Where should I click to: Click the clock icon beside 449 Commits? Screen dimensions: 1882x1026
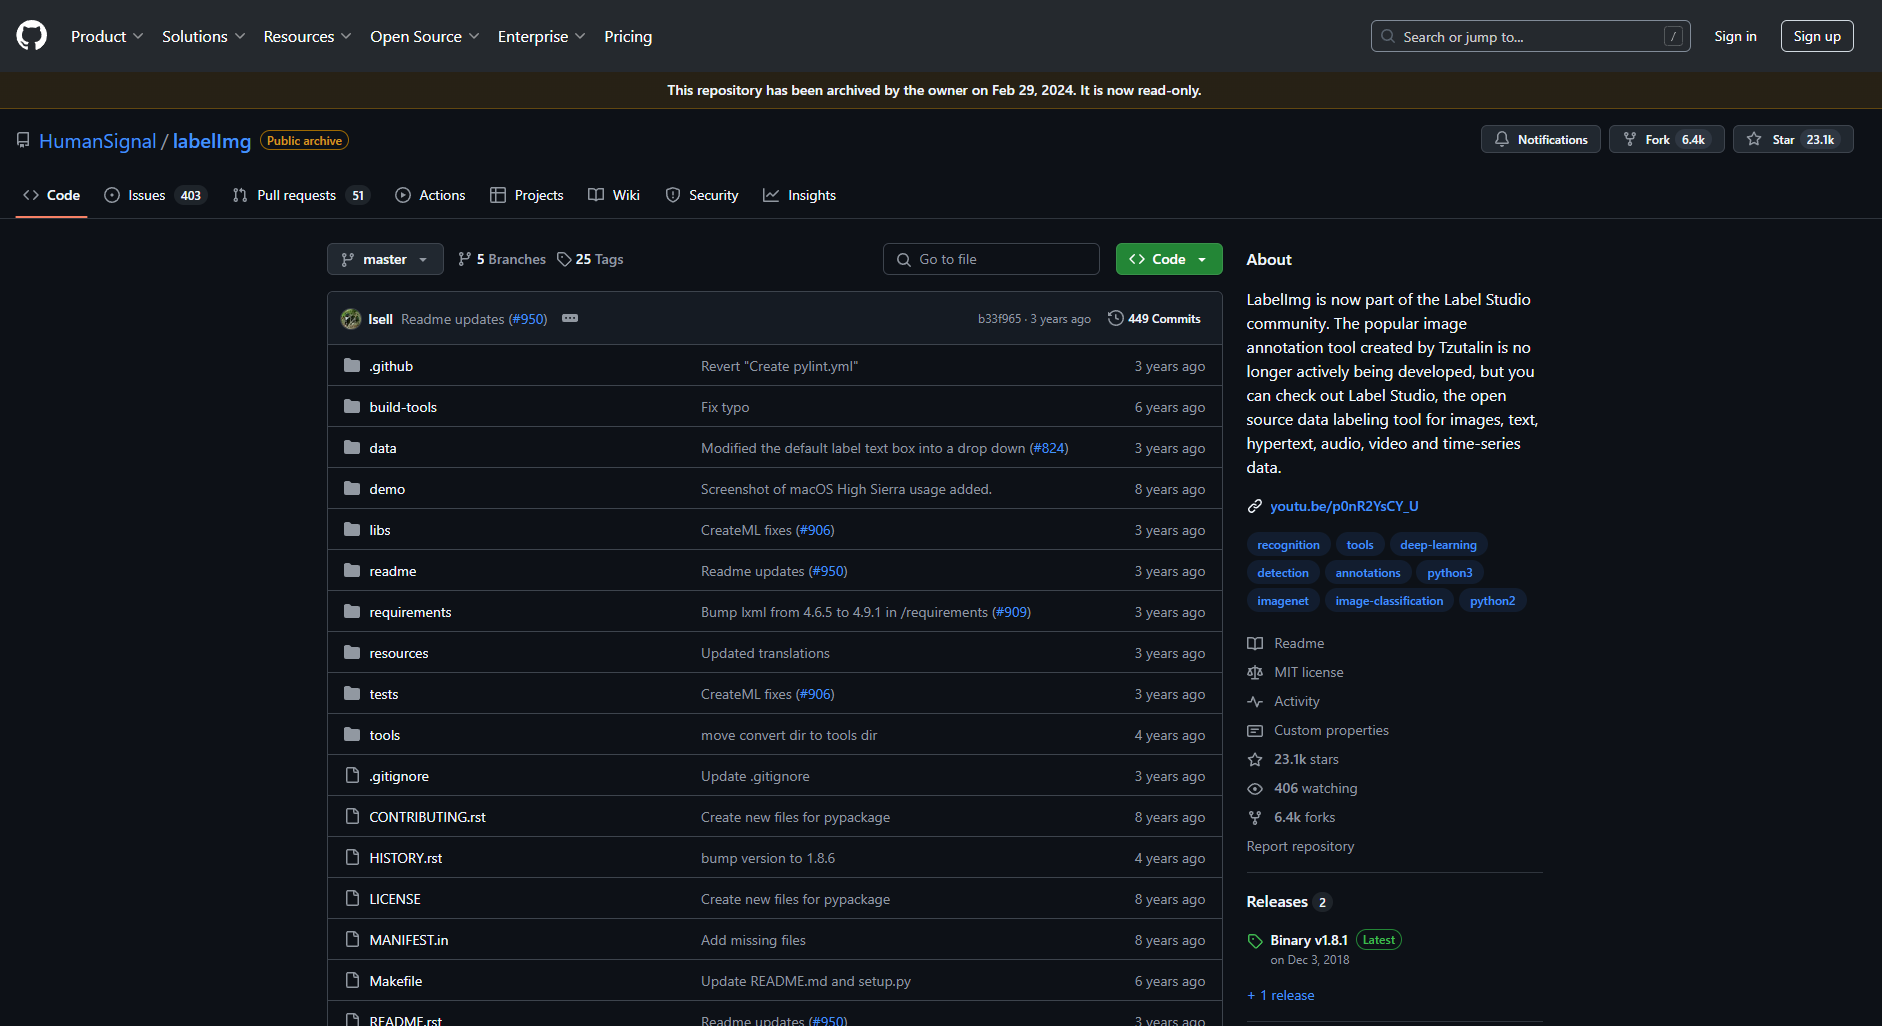click(1116, 318)
